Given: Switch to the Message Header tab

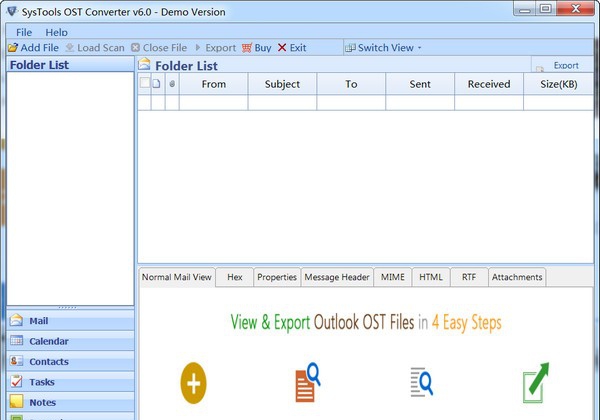Looking at the screenshot, I should coord(337,277).
